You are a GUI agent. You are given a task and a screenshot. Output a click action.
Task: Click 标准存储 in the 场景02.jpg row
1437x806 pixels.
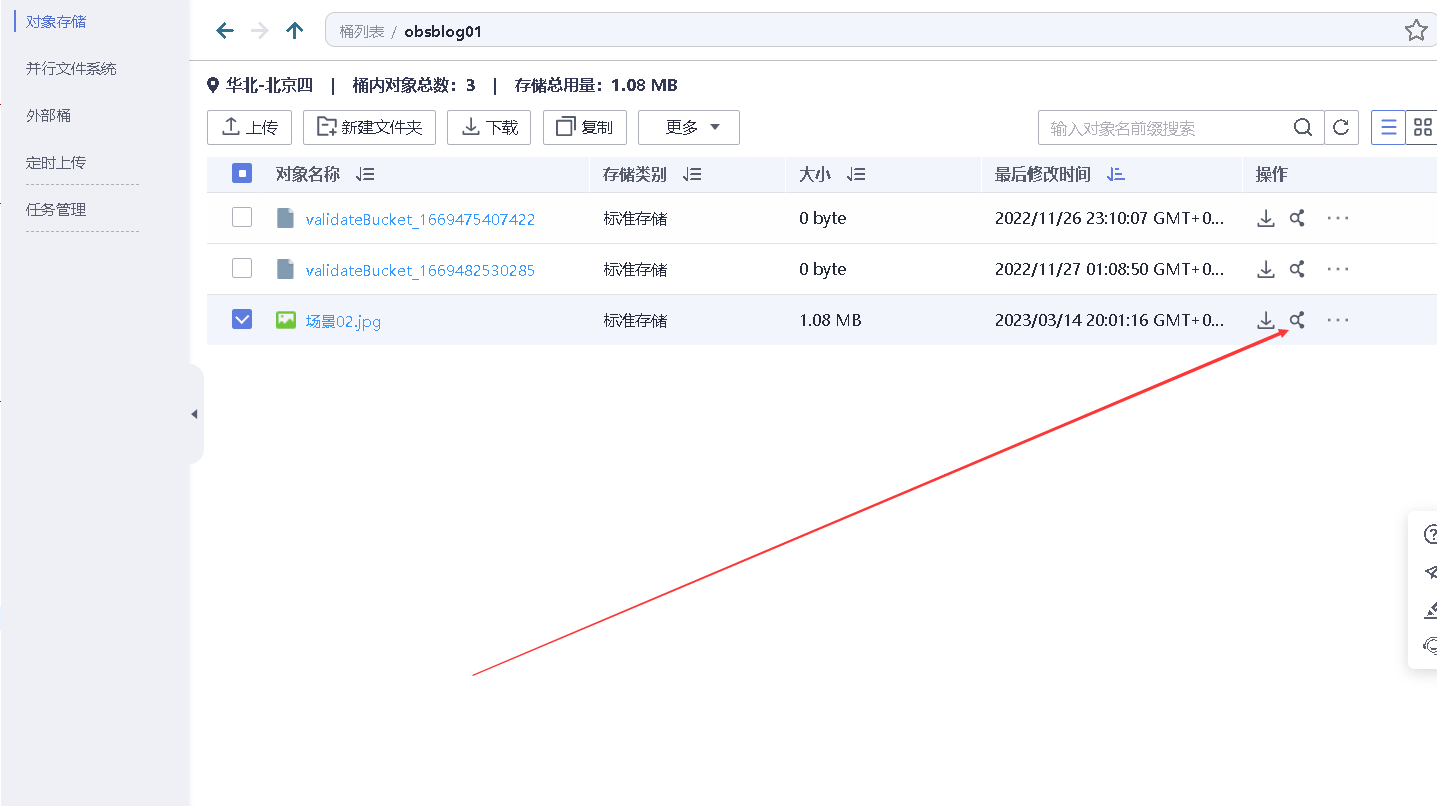tap(635, 320)
